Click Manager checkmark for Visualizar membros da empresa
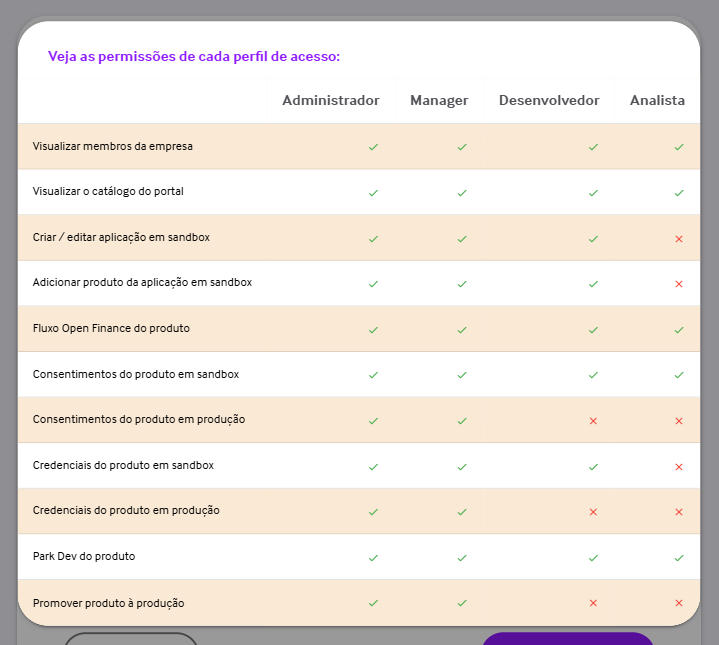Viewport: 719px width, 645px height. [462, 147]
